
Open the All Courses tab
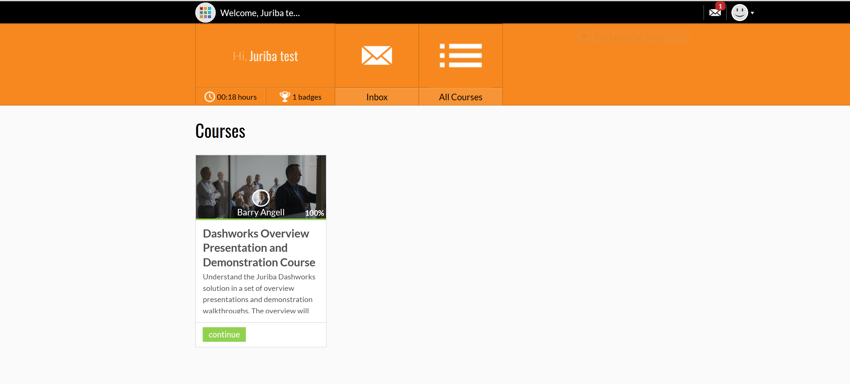[461, 97]
